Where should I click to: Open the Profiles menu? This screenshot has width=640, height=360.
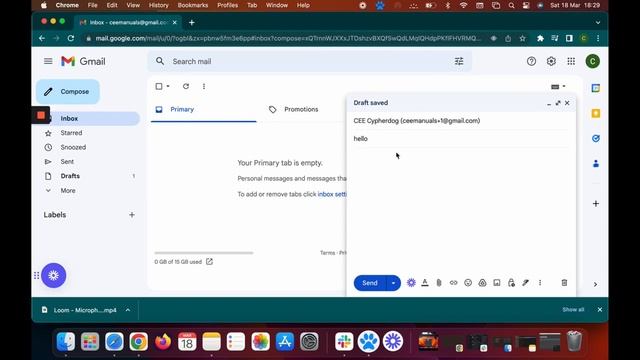coord(227,5)
